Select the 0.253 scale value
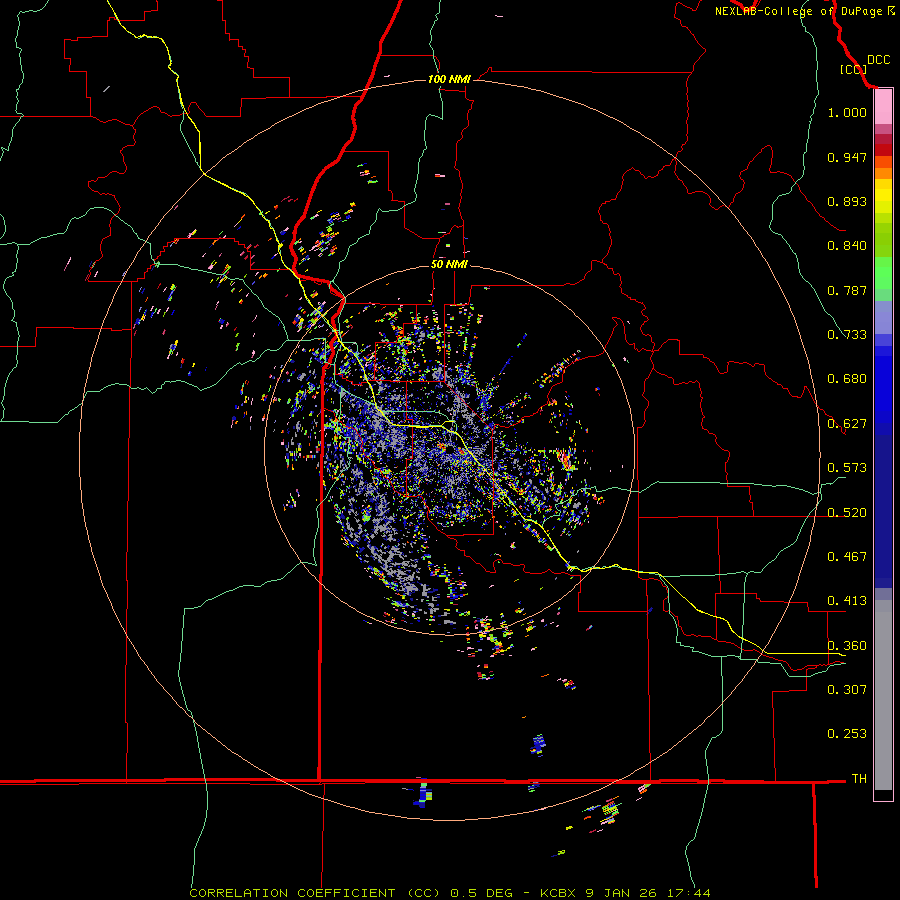Screen dimensions: 900x900 point(847,734)
